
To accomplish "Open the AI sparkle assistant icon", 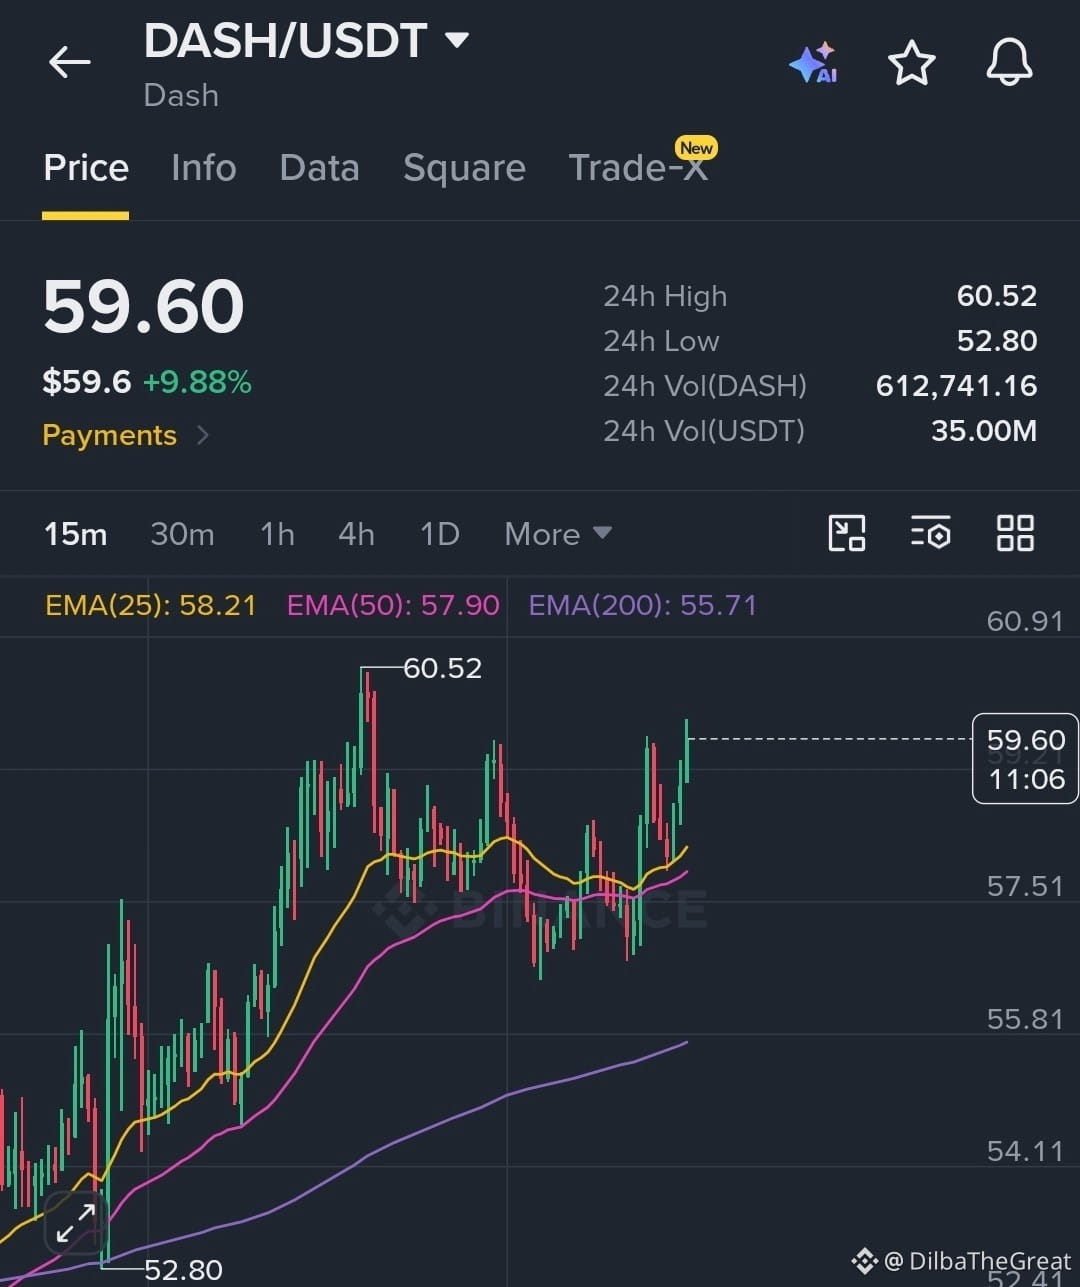I will (813, 63).
